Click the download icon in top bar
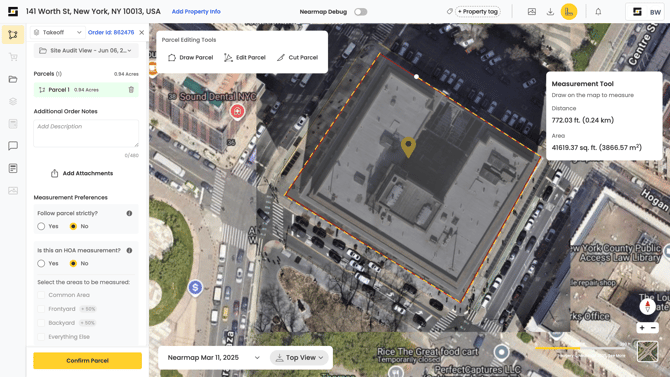670x377 pixels. (x=550, y=12)
